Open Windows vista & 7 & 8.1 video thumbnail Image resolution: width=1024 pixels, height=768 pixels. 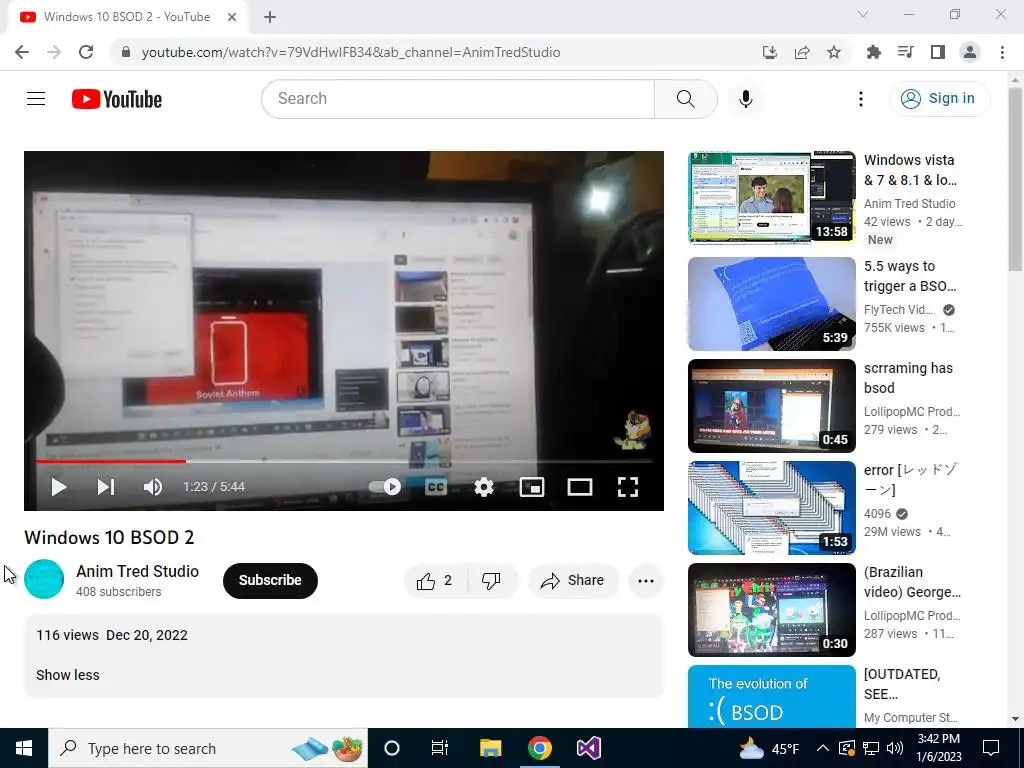(x=771, y=198)
